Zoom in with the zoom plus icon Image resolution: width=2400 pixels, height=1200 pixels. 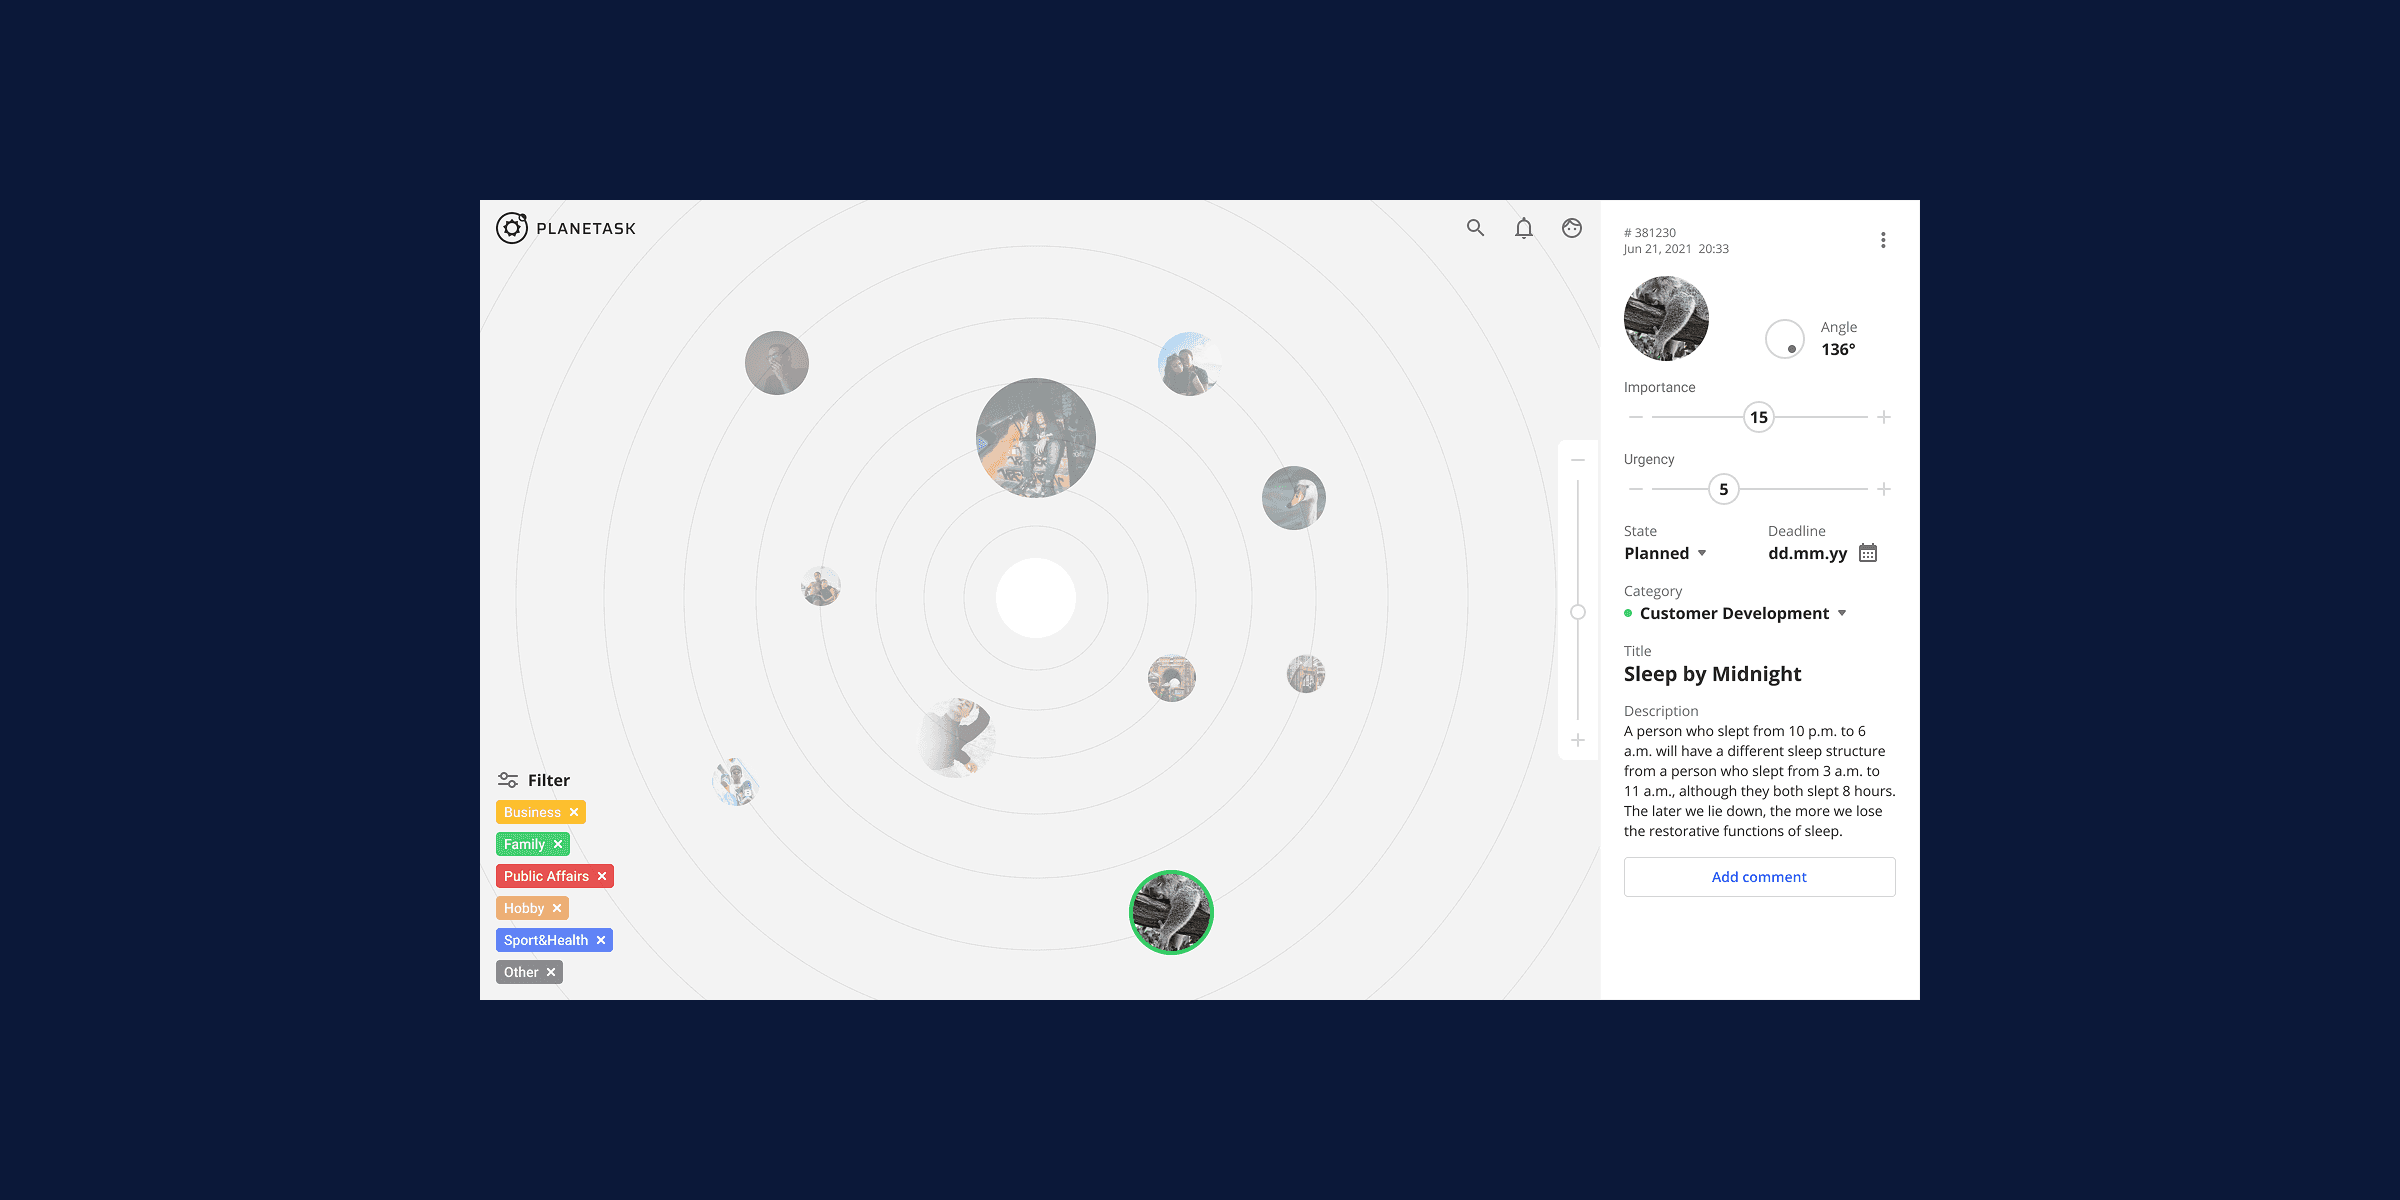[x=1578, y=740]
